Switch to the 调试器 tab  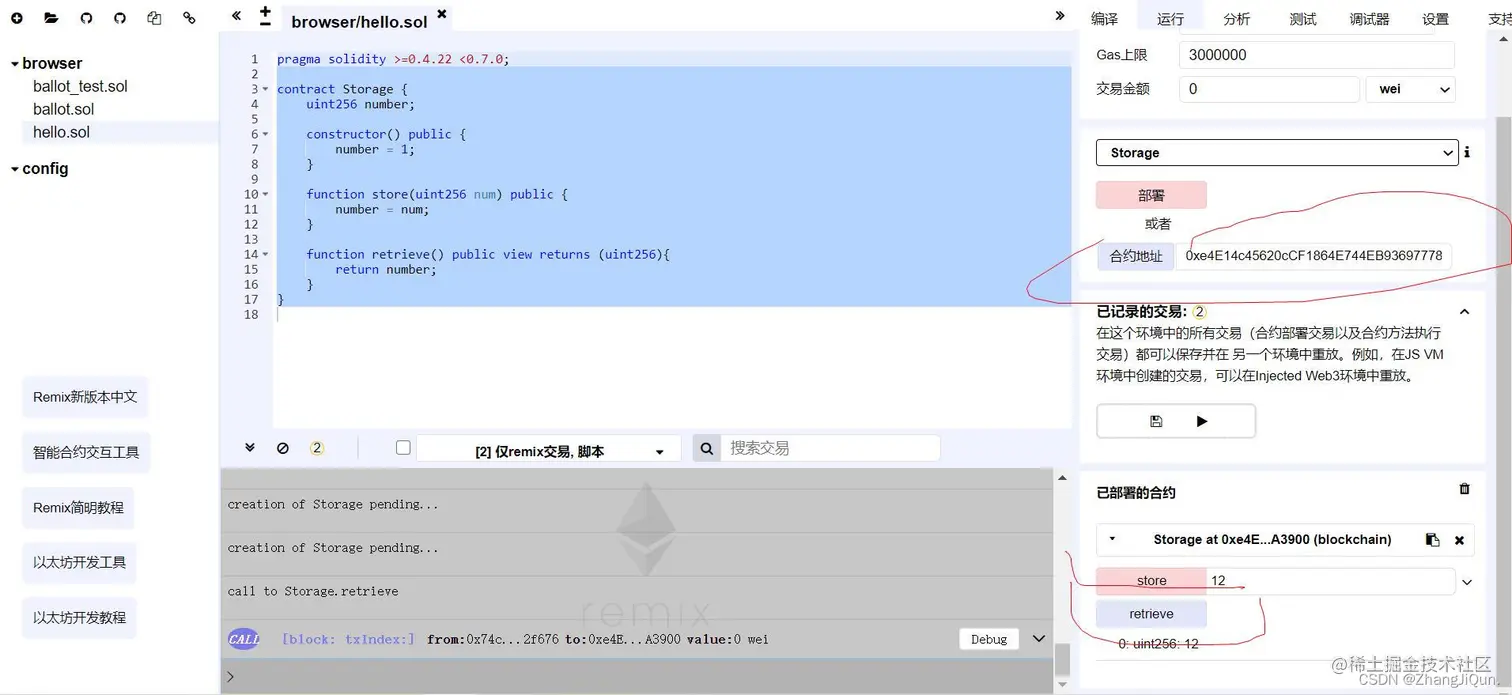tap(1369, 18)
